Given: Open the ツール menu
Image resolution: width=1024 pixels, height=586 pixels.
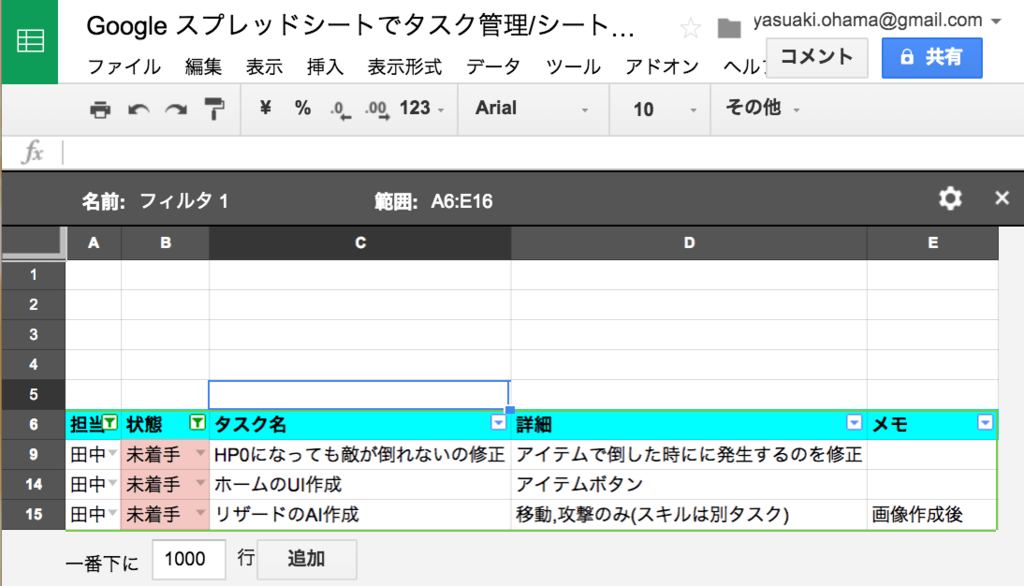Looking at the screenshot, I should coord(573,67).
